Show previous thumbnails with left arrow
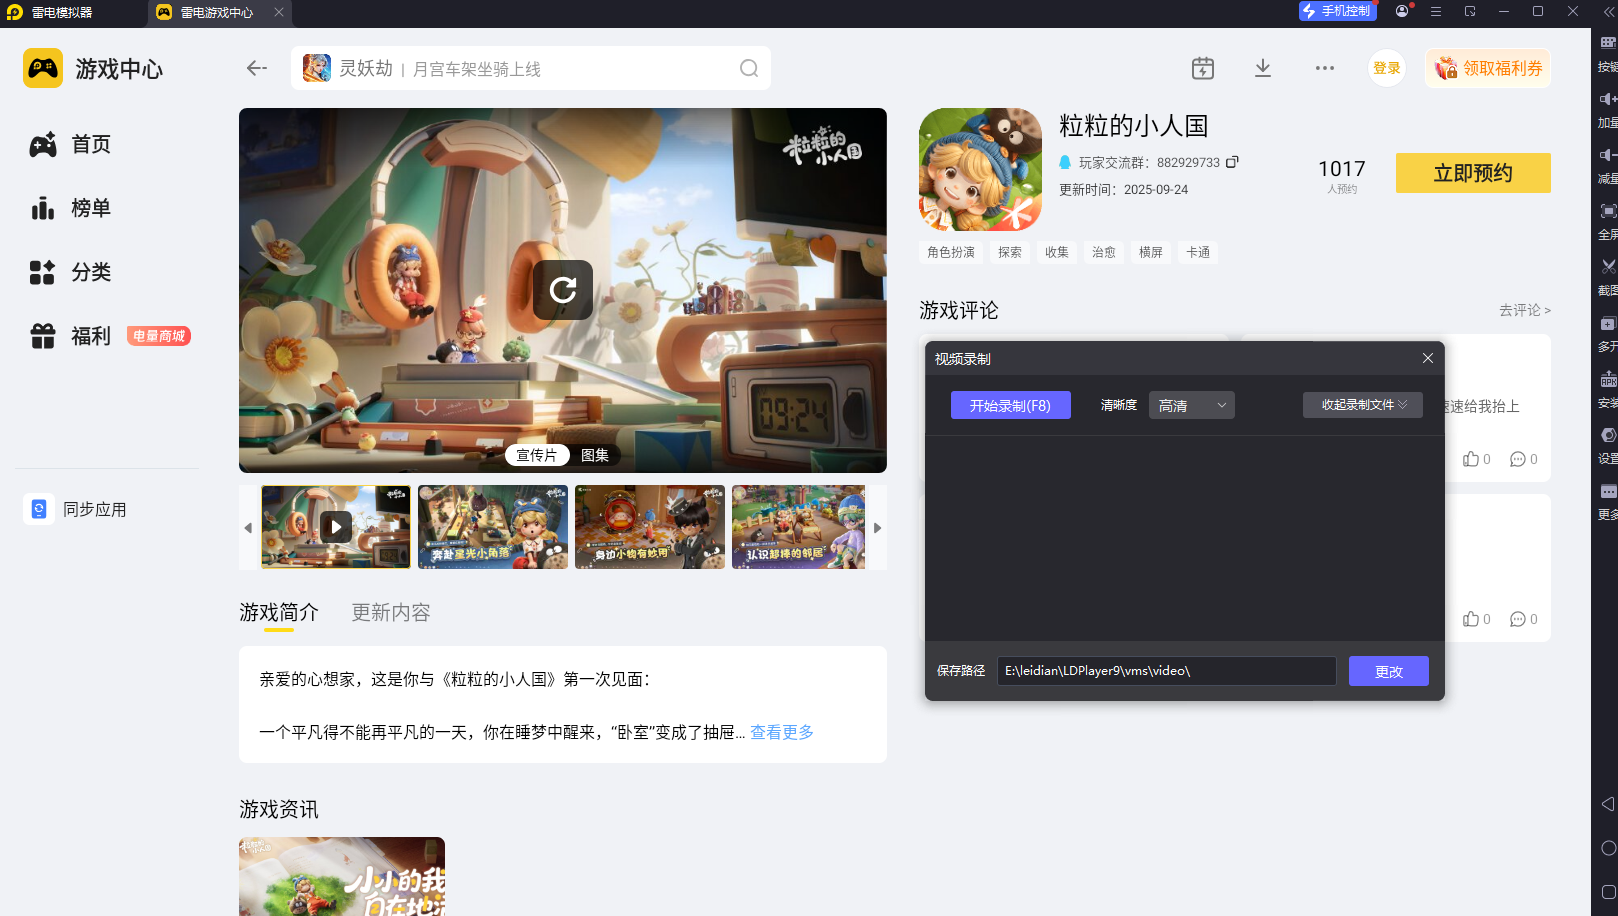The width and height of the screenshot is (1618, 916). click(x=248, y=527)
